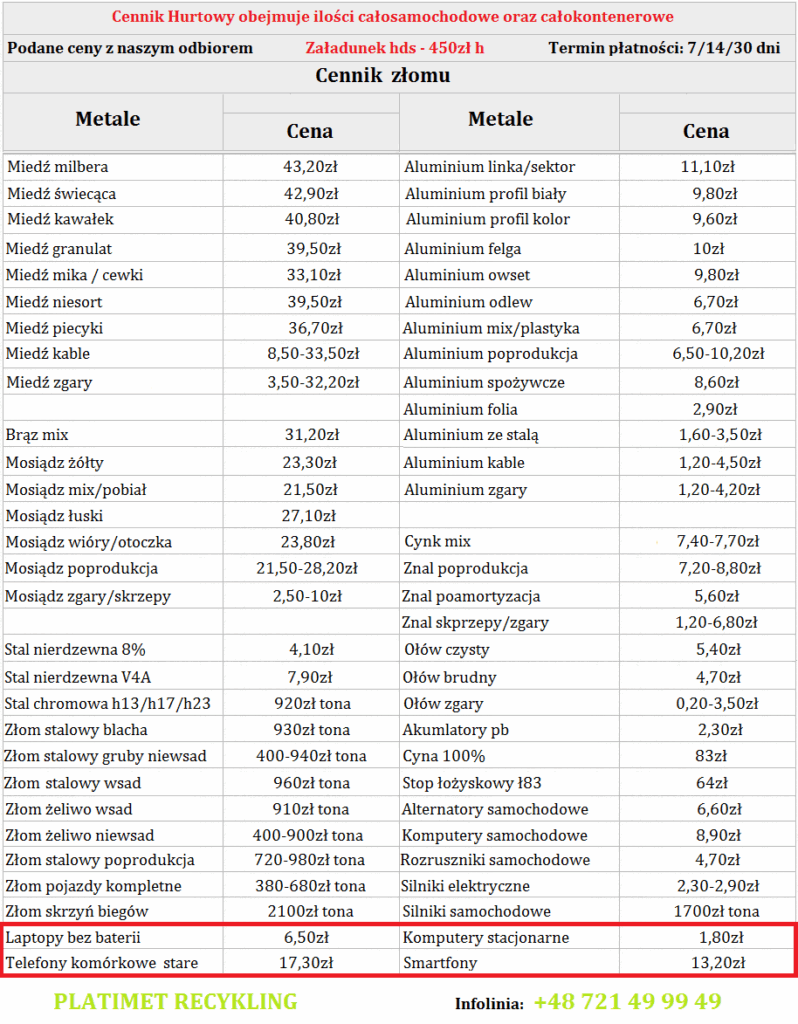The width and height of the screenshot is (798, 1024).
Task: Click the Smartfony price 13,20zł
Action: [x=710, y=962]
